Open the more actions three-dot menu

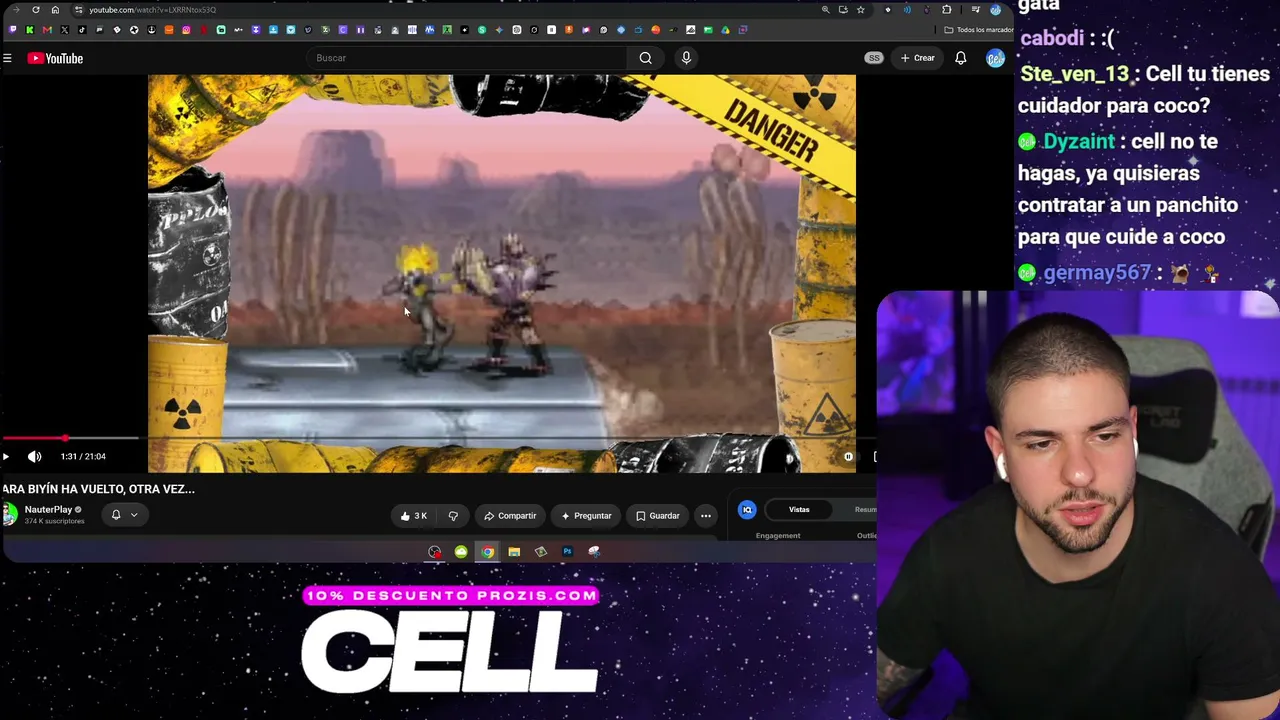coord(706,516)
